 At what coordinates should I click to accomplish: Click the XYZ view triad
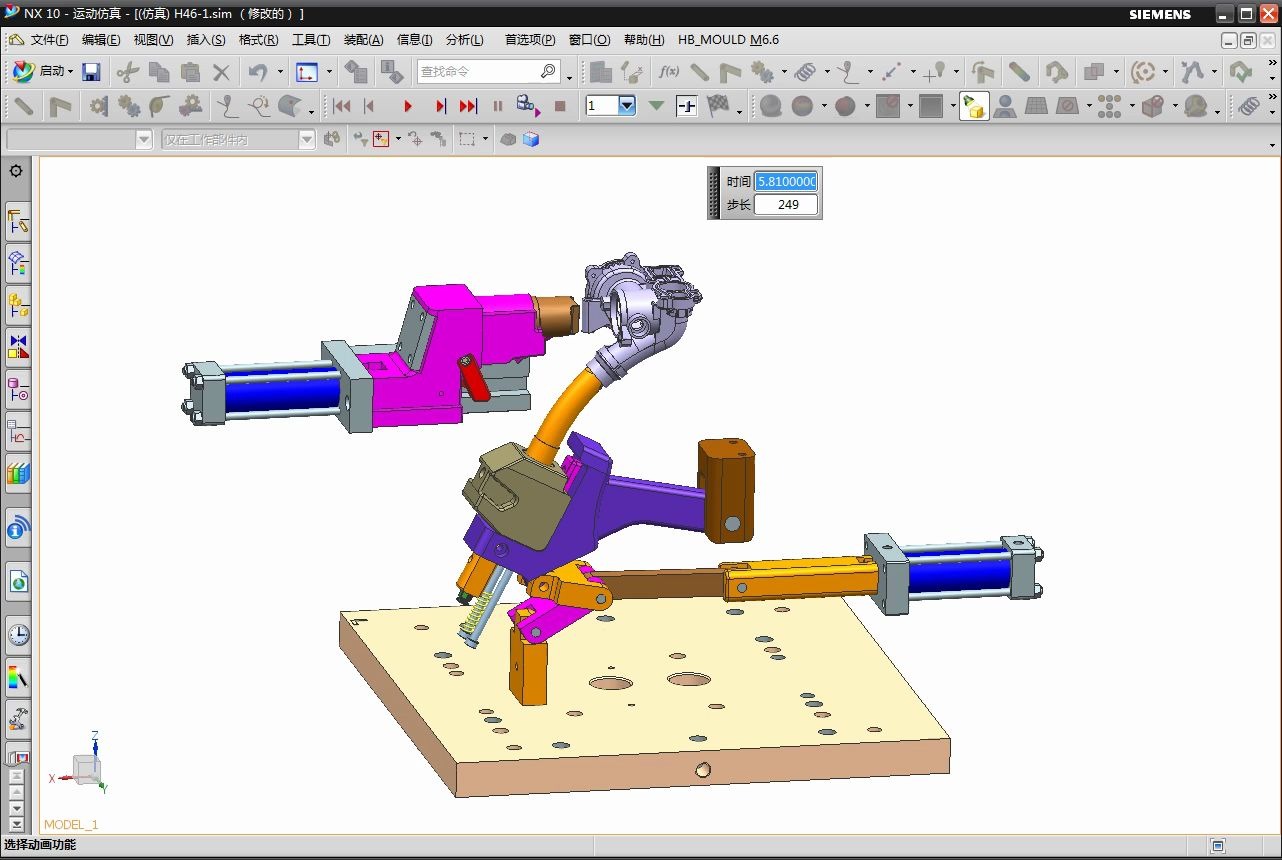pos(79,764)
